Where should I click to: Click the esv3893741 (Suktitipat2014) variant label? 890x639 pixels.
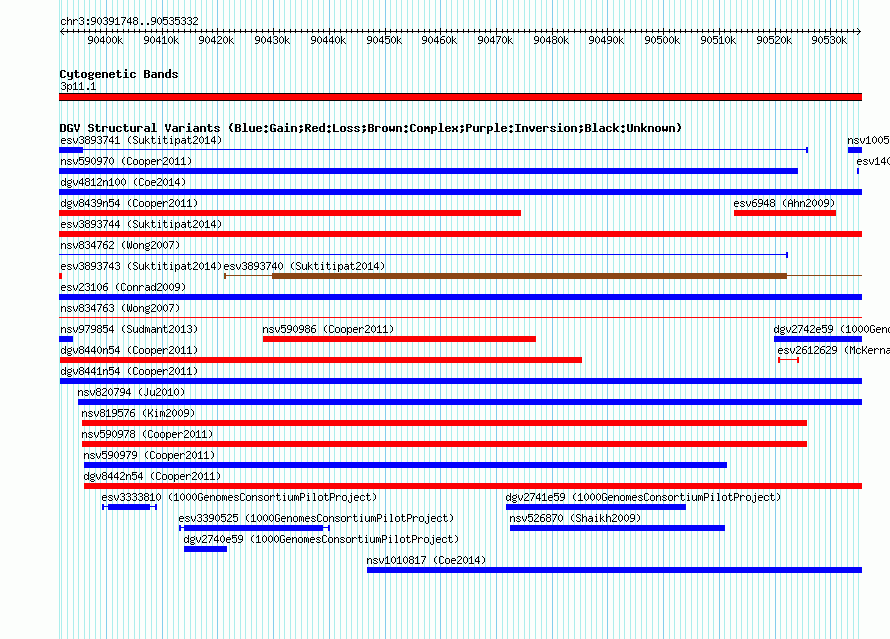(x=141, y=140)
